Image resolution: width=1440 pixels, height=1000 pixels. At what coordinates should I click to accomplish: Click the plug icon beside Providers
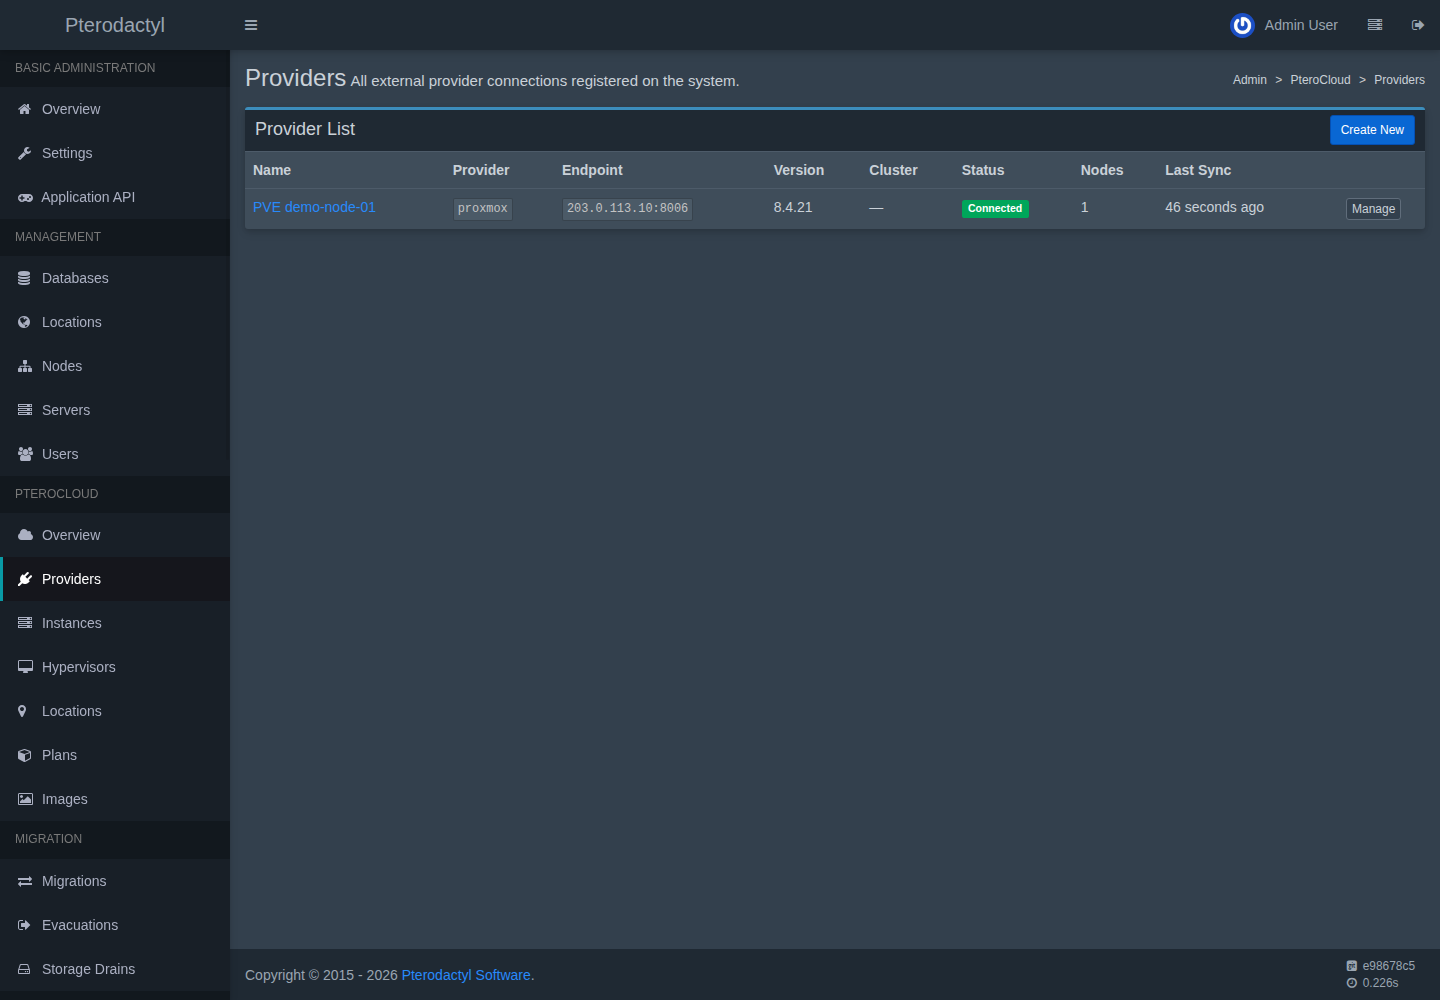coord(25,579)
